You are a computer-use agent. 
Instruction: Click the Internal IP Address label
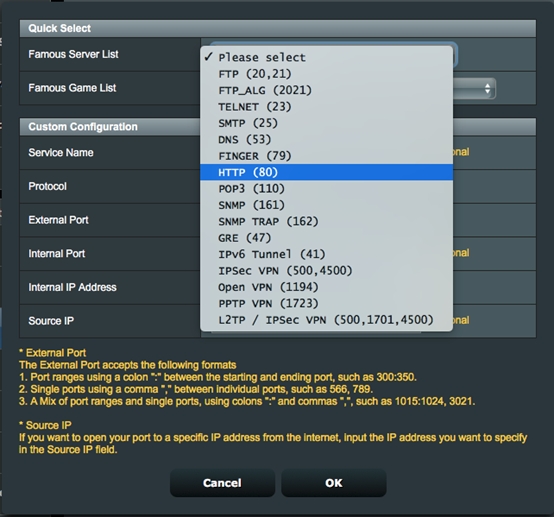click(x=72, y=287)
